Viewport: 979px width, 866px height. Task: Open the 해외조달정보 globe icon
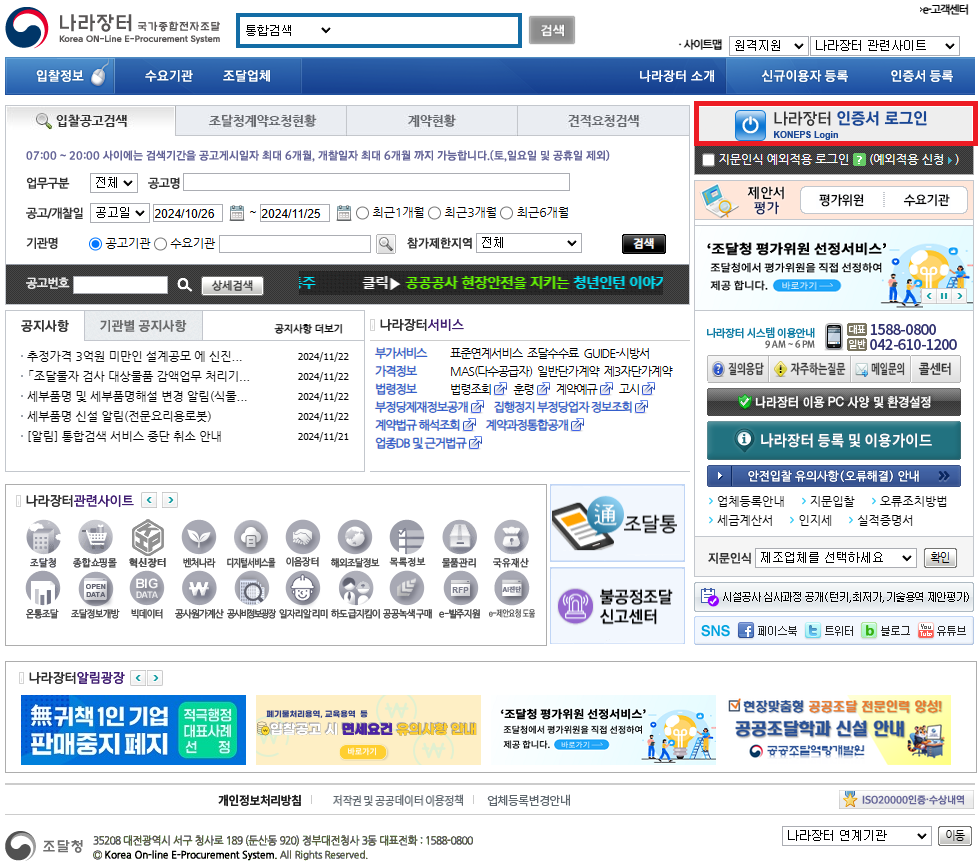point(355,538)
